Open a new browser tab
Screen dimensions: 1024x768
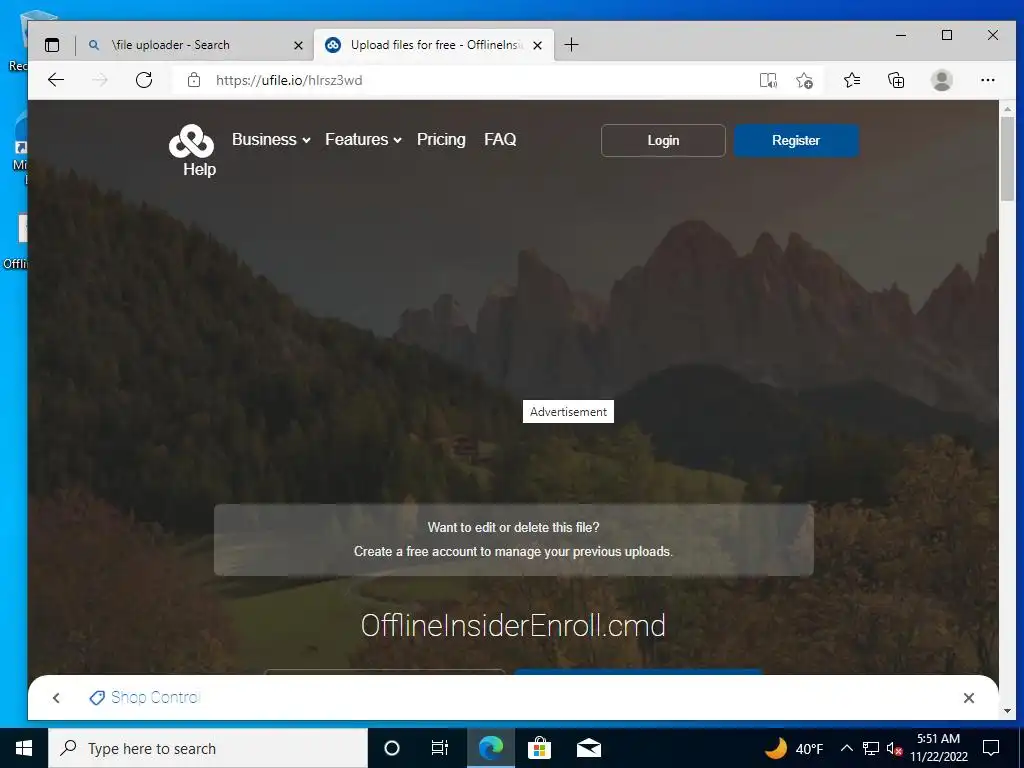(x=571, y=44)
